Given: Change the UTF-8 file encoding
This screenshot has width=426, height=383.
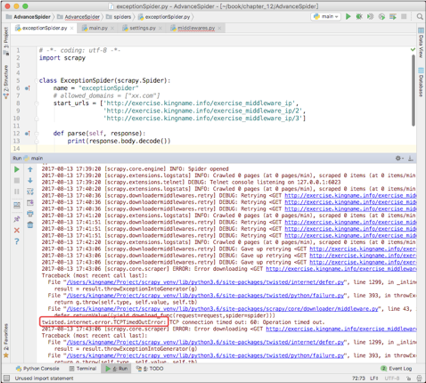Looking at the screenshot, I should [x=392, y=378].
